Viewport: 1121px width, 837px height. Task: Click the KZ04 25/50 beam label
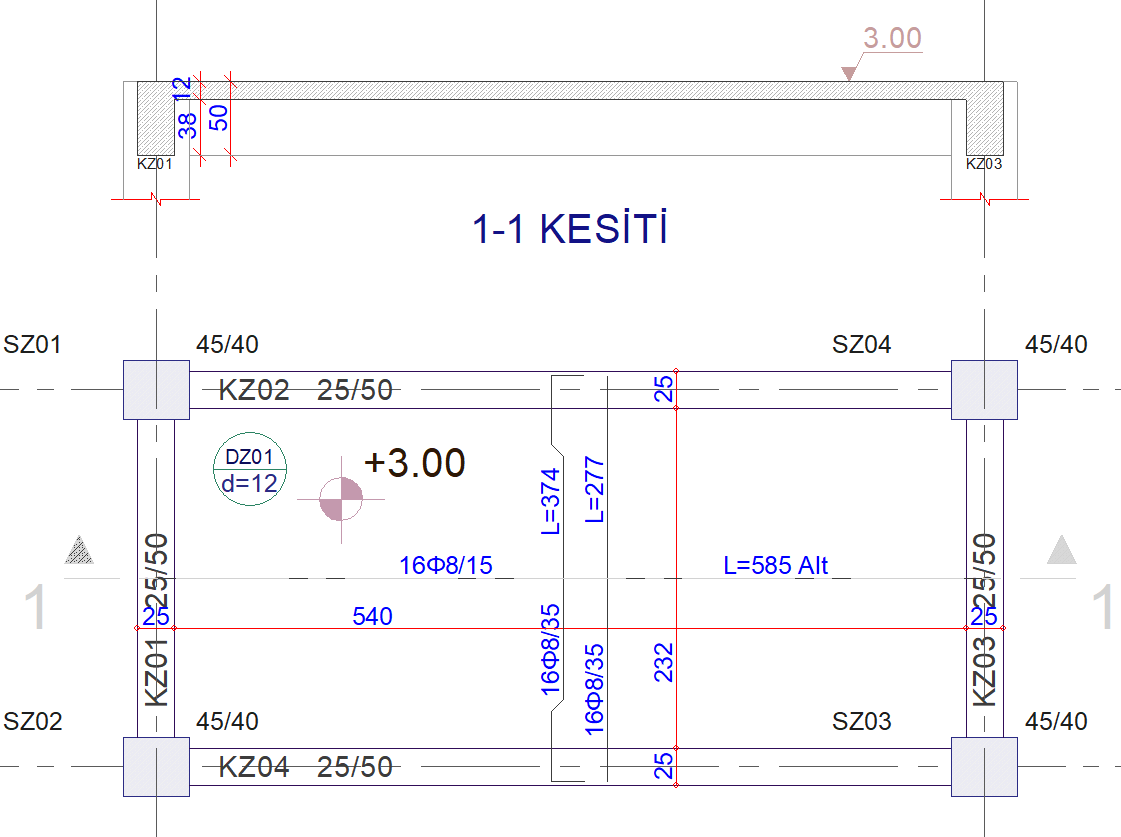tap(305, 767)
